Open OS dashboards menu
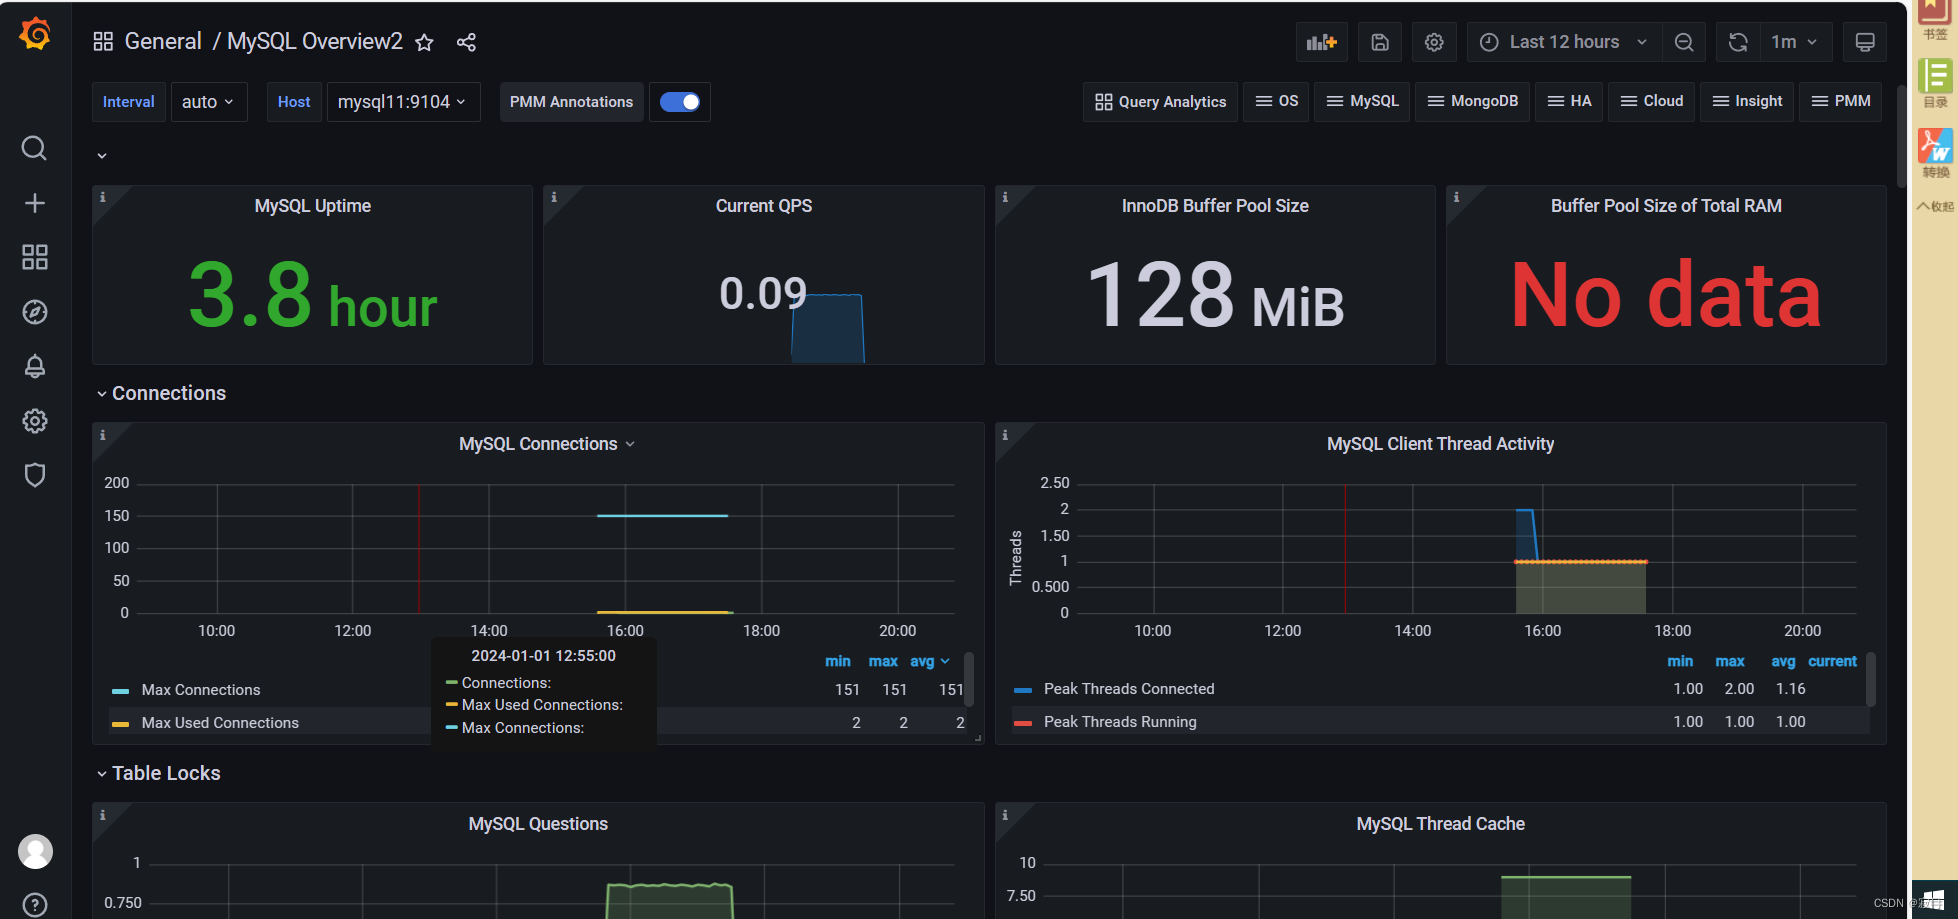The image size is (1958, 919). click(1276, 102)
